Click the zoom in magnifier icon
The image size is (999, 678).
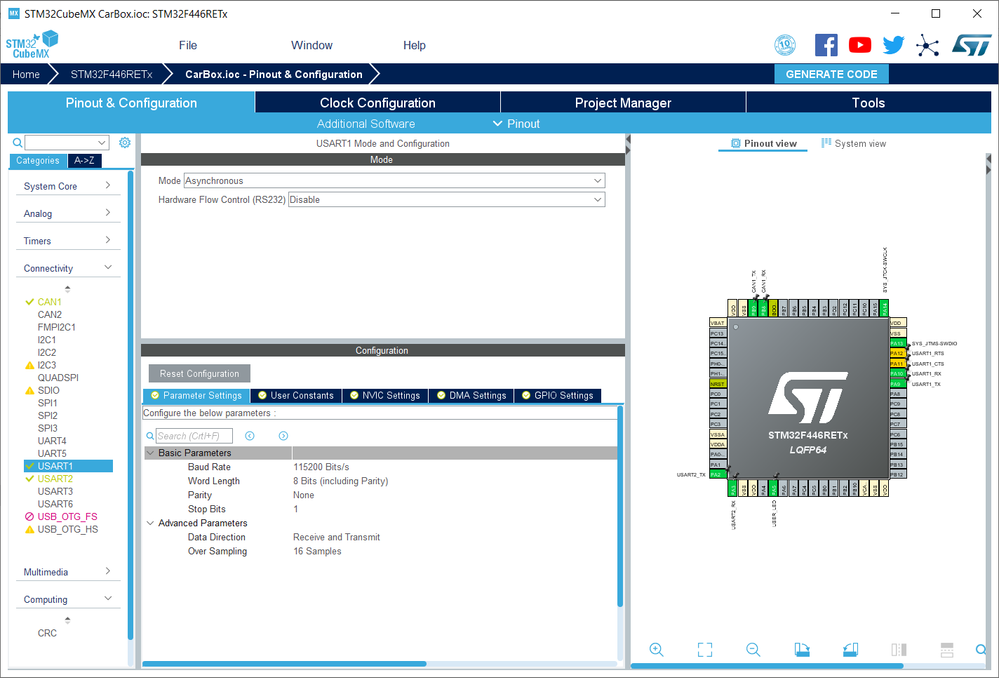[656, 650]
